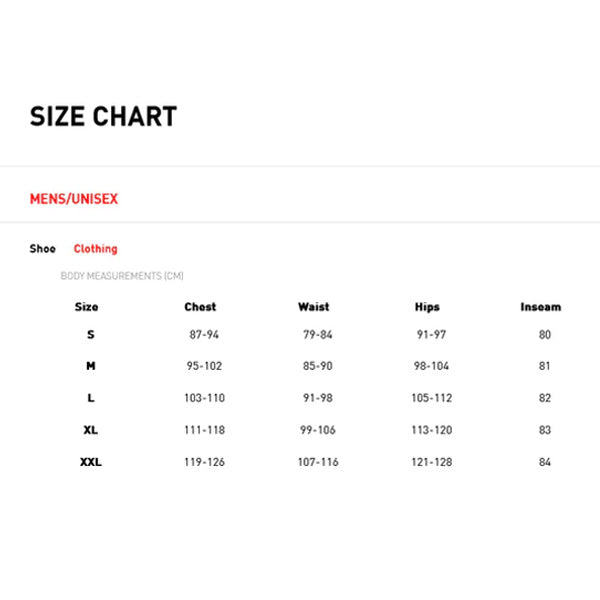Click the SIZE CHART title
This screenshot has height=600, width=600.
103,117
